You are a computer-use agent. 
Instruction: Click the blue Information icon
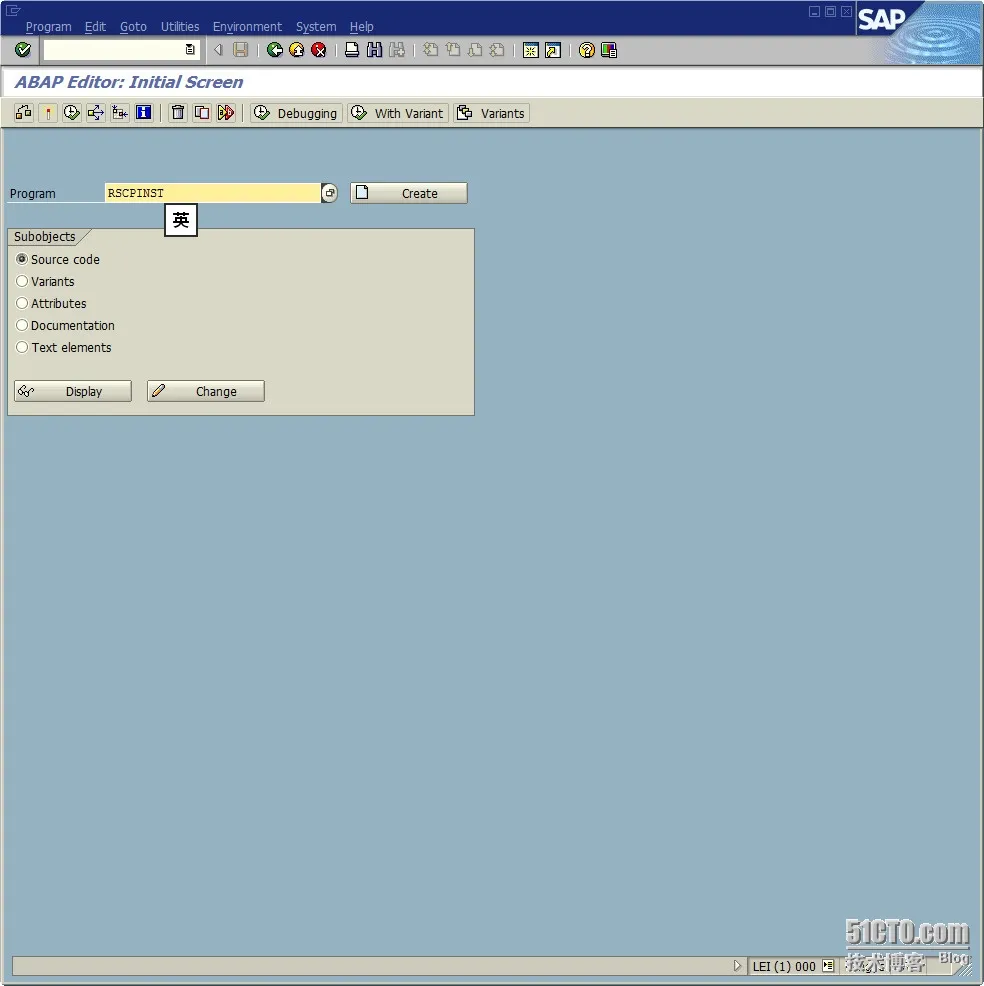point(143,113)
